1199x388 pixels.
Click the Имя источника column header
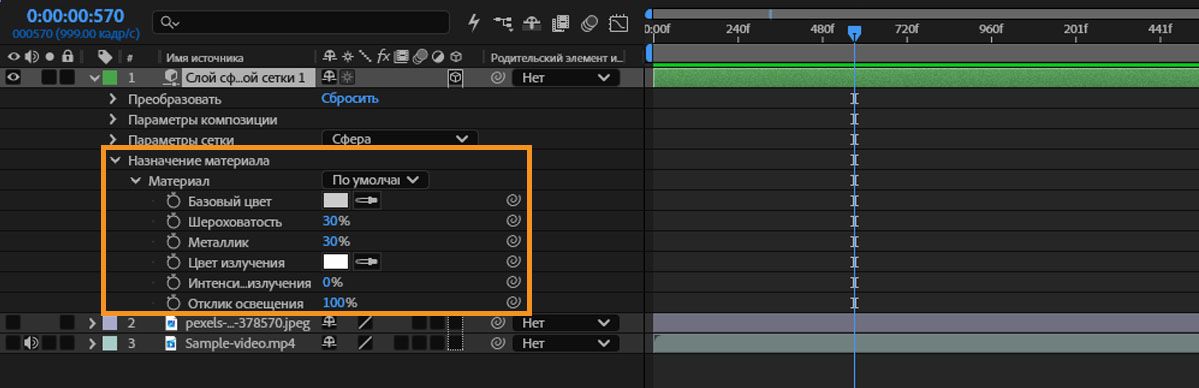point(203,57)
